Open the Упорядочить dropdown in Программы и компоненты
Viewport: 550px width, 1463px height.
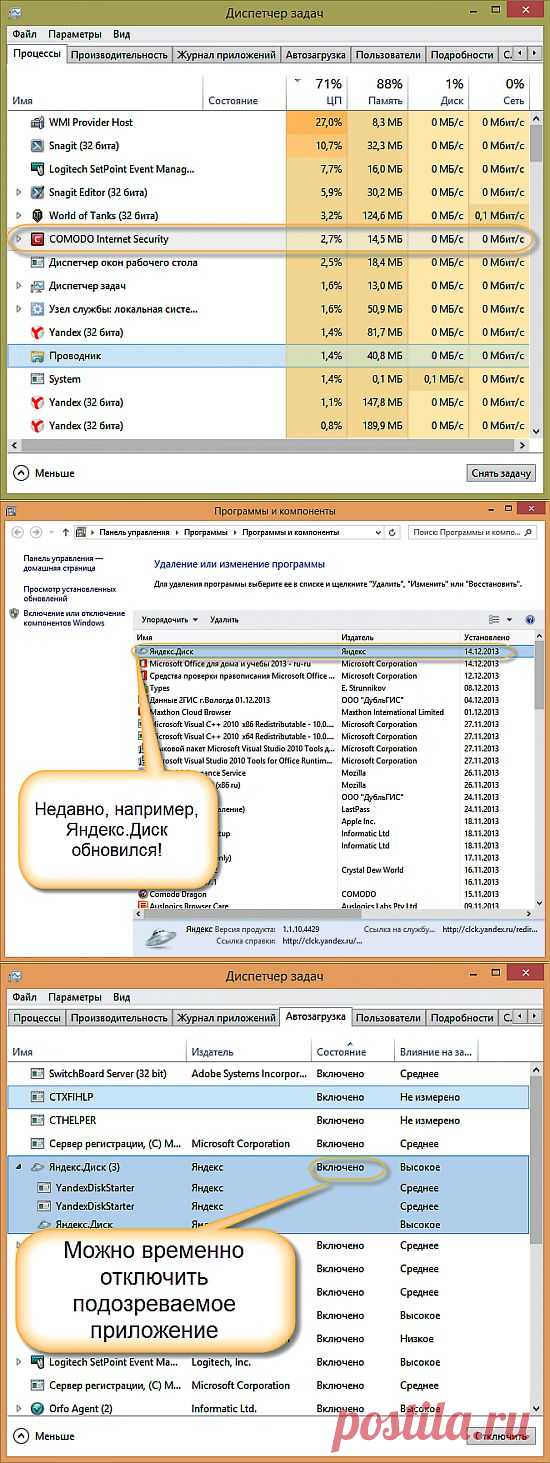(169, 620)
